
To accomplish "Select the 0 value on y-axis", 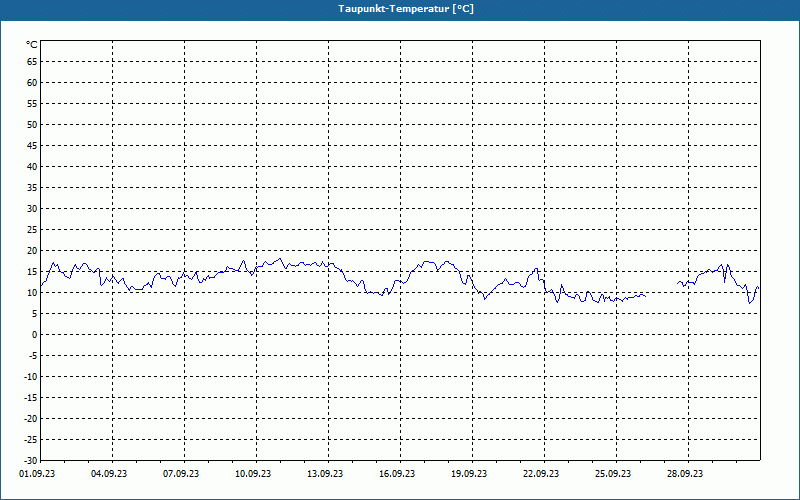I will pos(35,335).
